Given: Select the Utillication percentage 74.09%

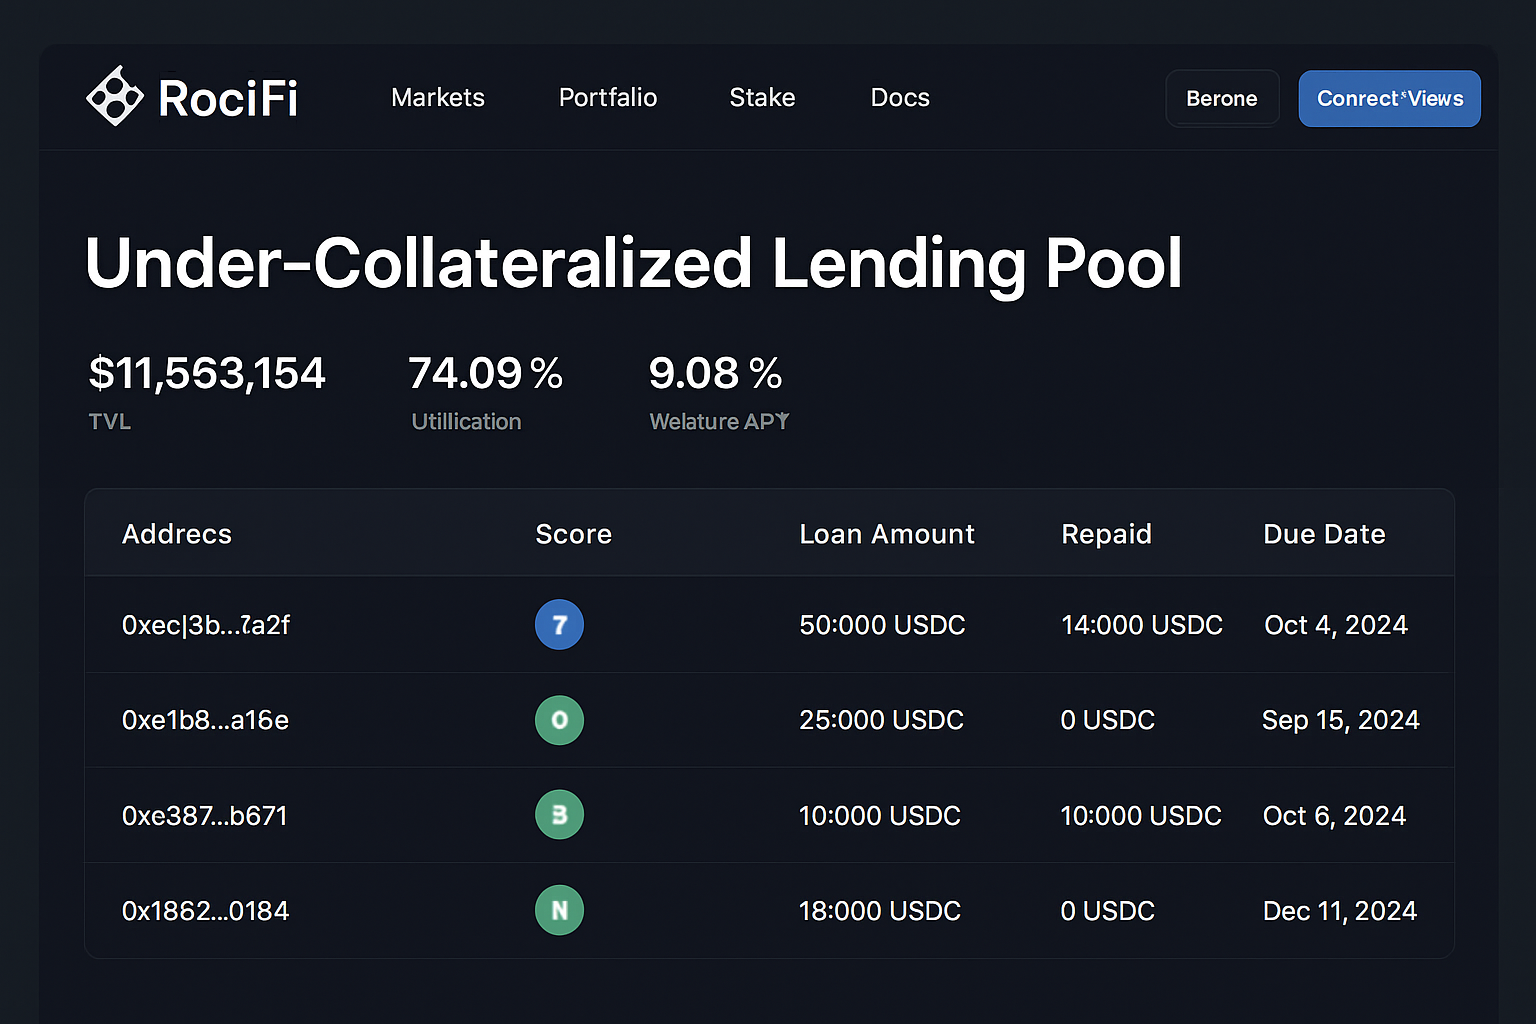Looking at the screenshot, I should coord(485,372).
